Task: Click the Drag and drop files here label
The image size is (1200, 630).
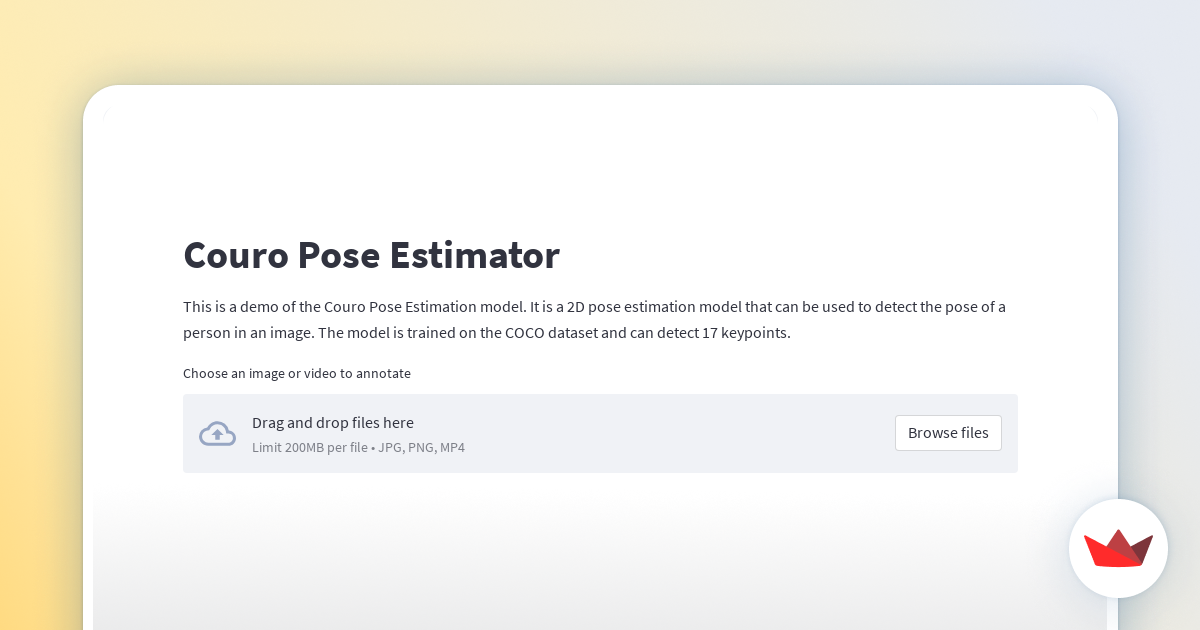Action: pos(333,423)
